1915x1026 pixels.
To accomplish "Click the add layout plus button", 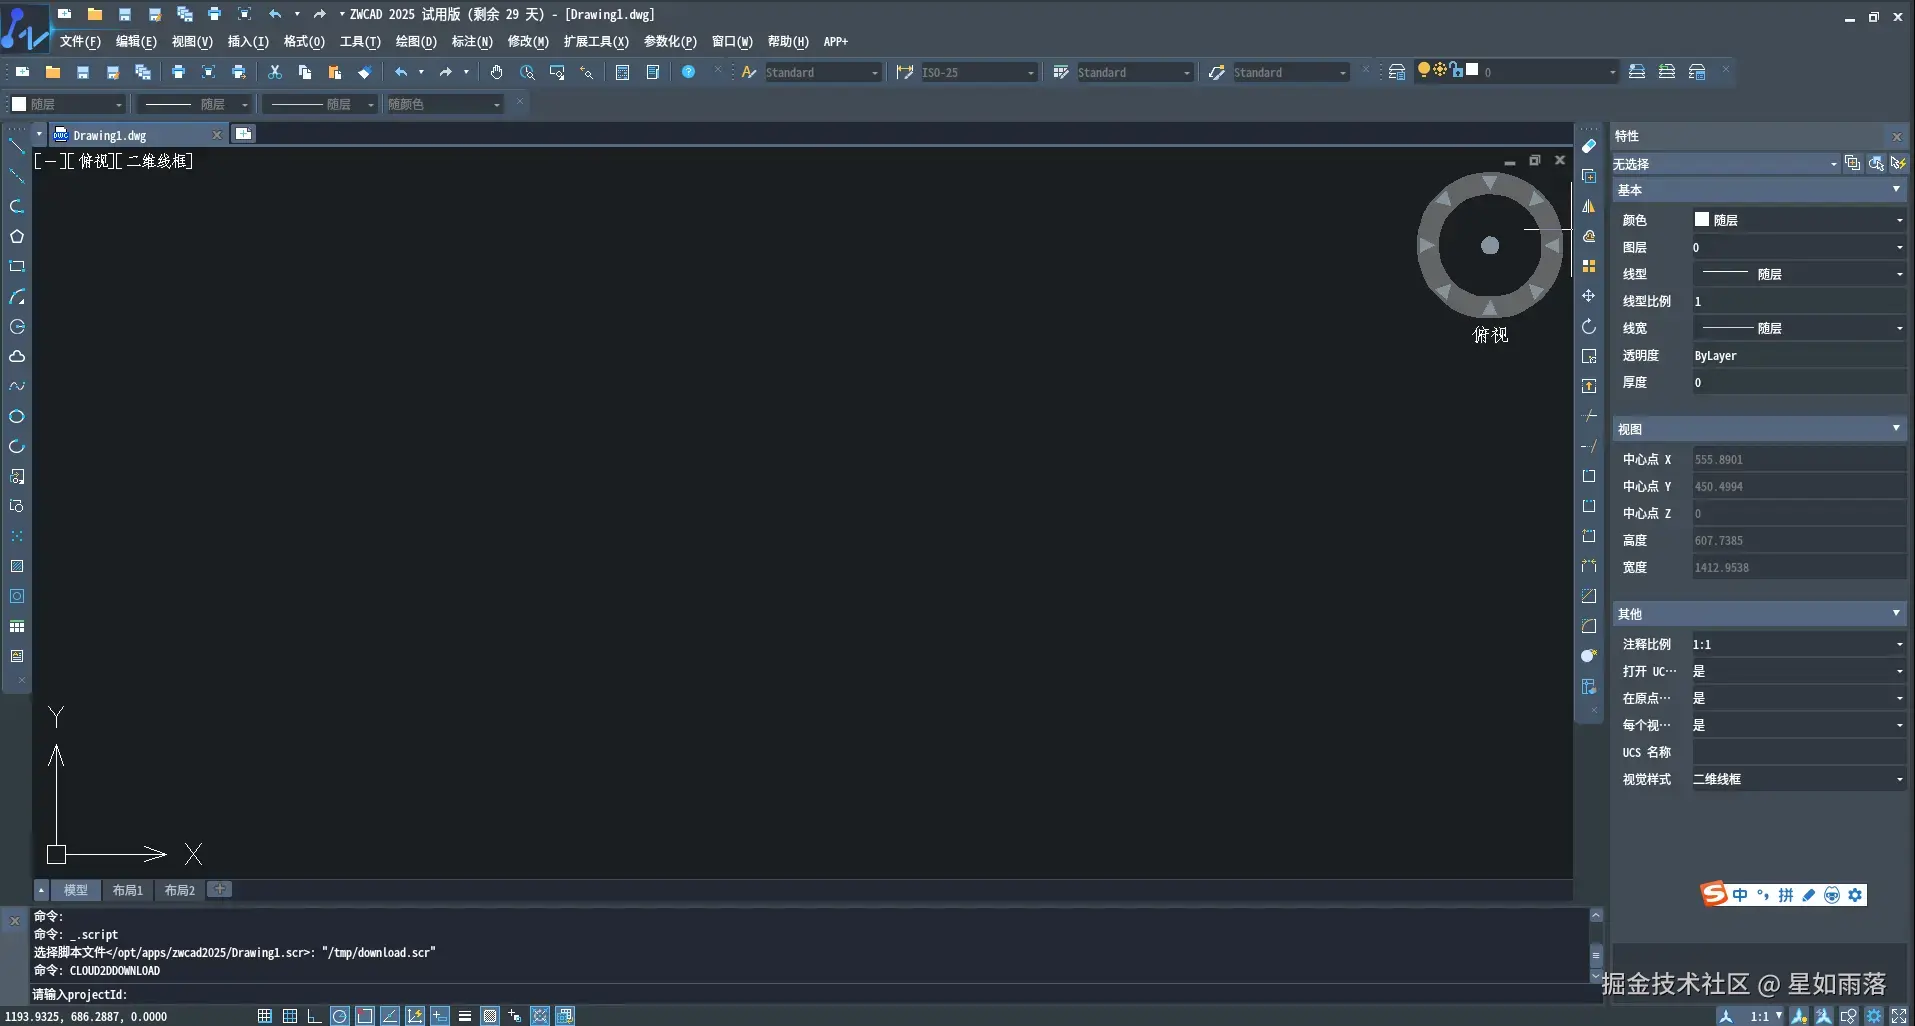I will (220, 889).
